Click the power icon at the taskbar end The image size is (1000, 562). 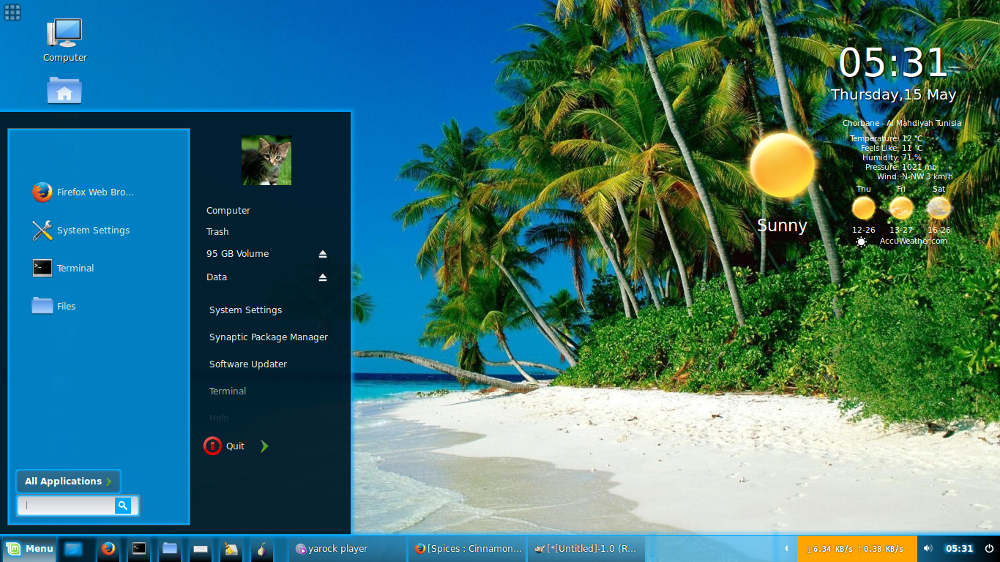coord(989,549)
